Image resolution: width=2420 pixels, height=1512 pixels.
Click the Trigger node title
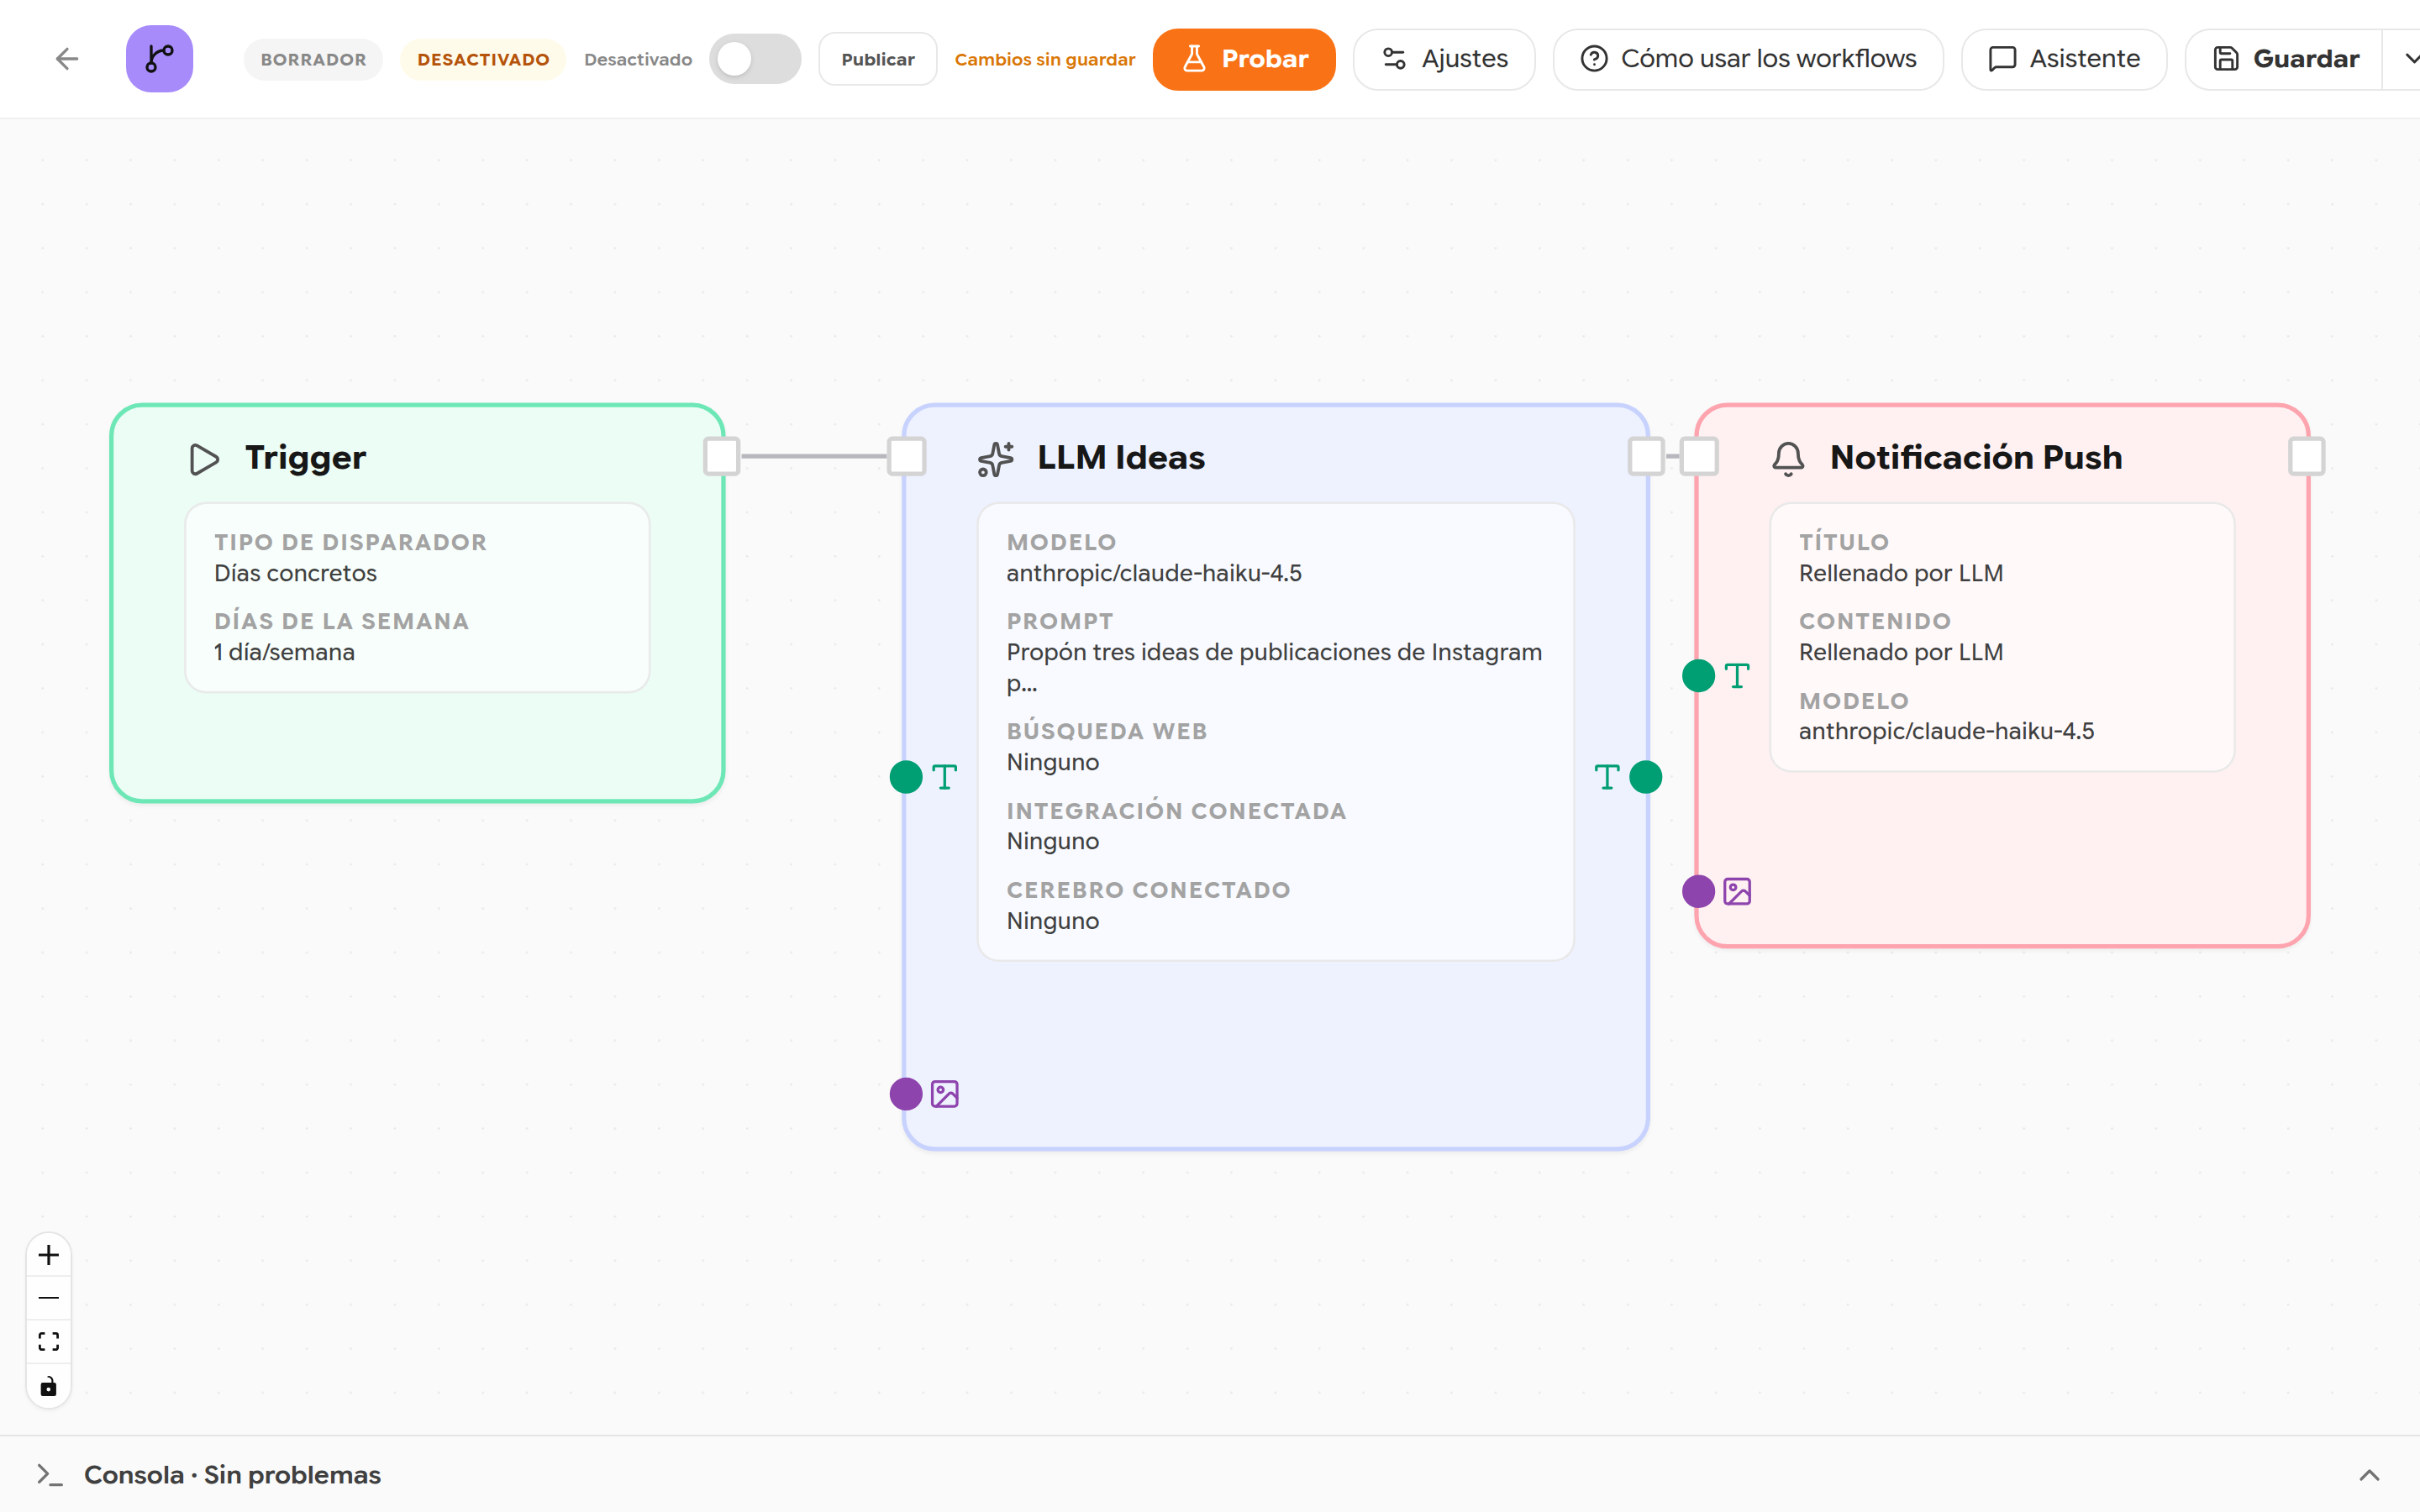[x=305, y=457]
